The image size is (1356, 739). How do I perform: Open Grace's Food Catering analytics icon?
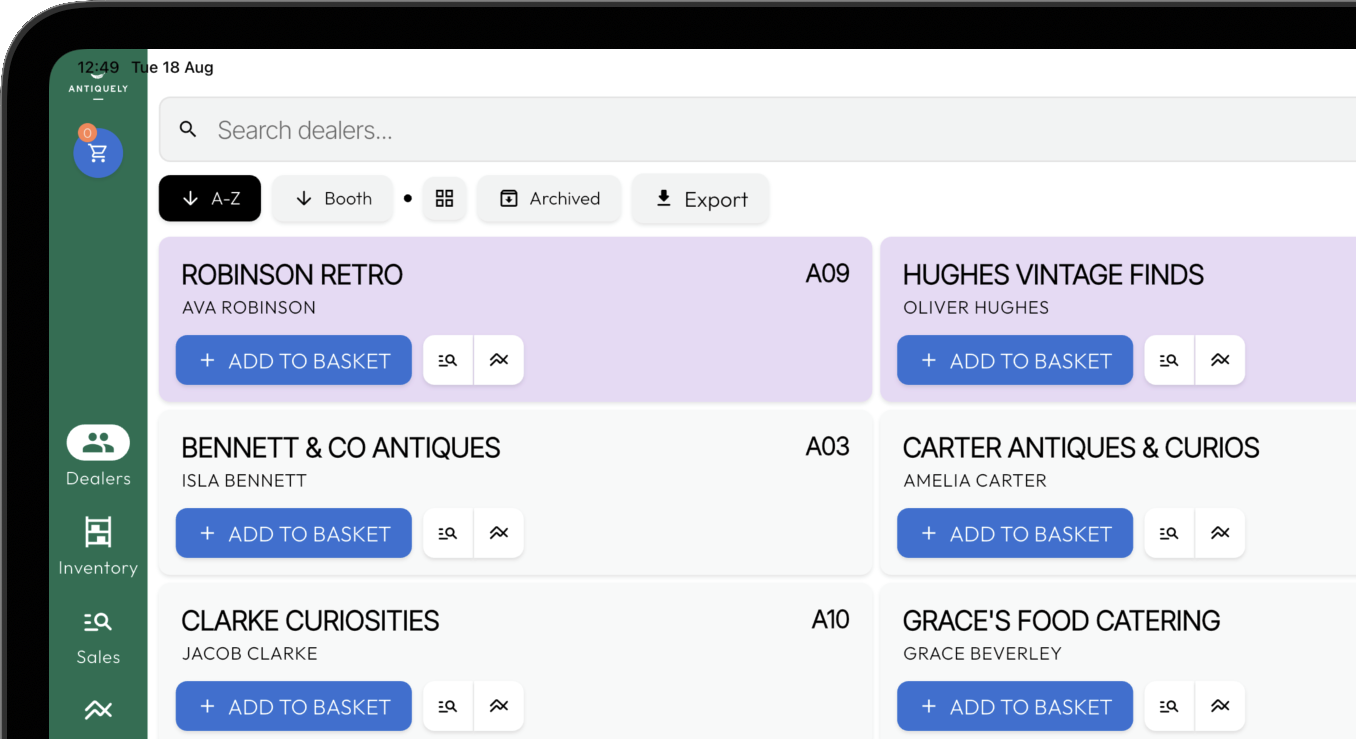coord(1220,706)
